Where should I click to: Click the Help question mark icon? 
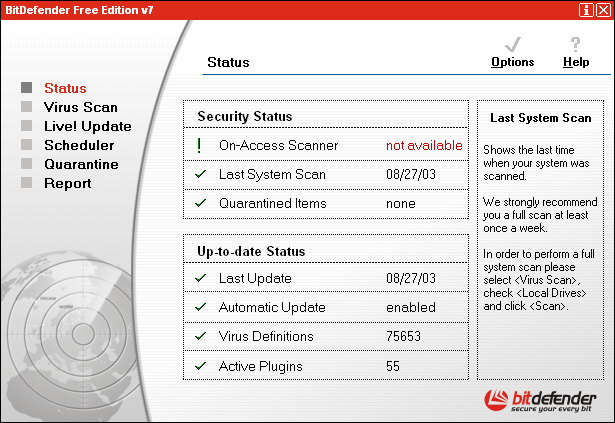click(x=575, y=44)
